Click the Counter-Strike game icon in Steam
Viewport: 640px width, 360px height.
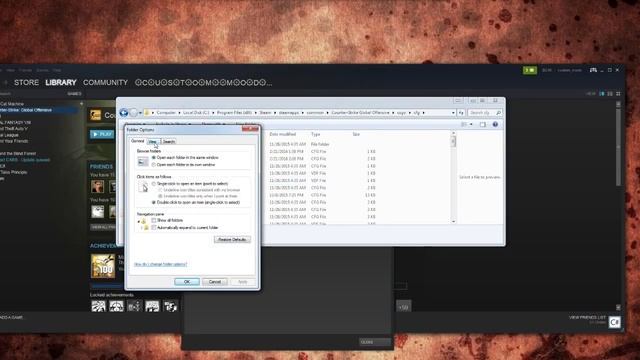96,115
